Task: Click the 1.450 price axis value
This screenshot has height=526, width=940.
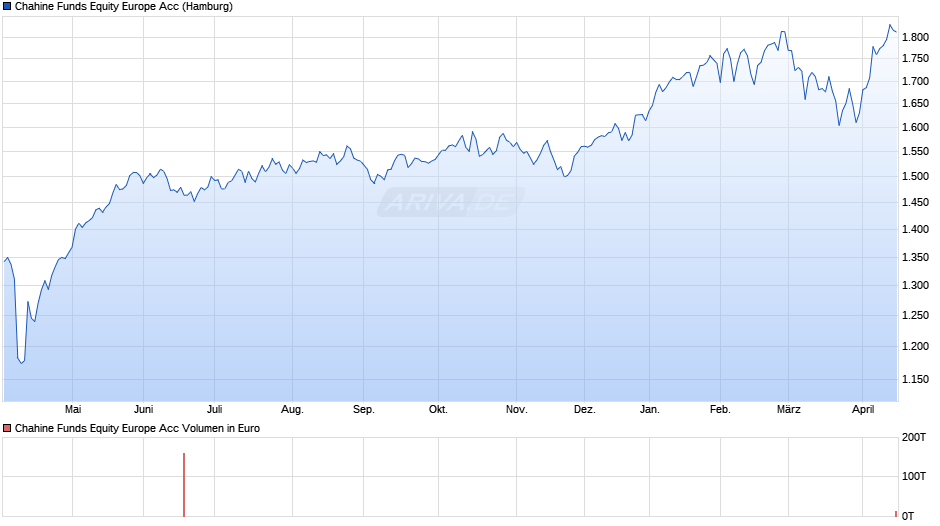Action: coord(915,203)
